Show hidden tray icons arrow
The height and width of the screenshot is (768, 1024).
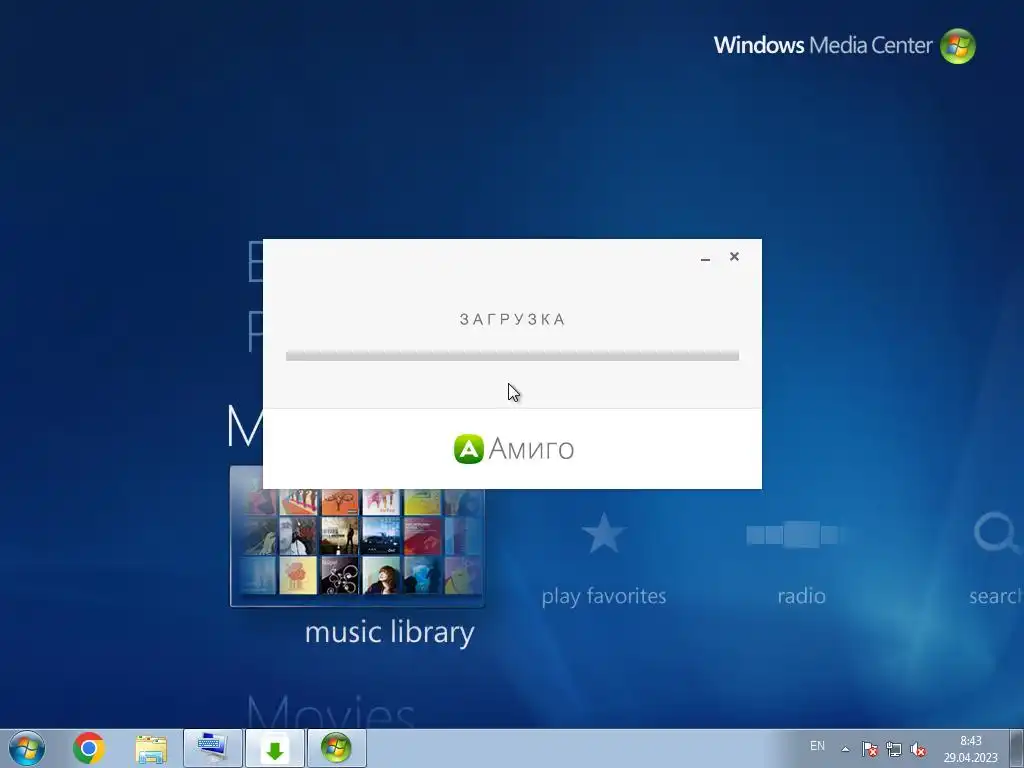pyautogui.click(x=845, y=749)
